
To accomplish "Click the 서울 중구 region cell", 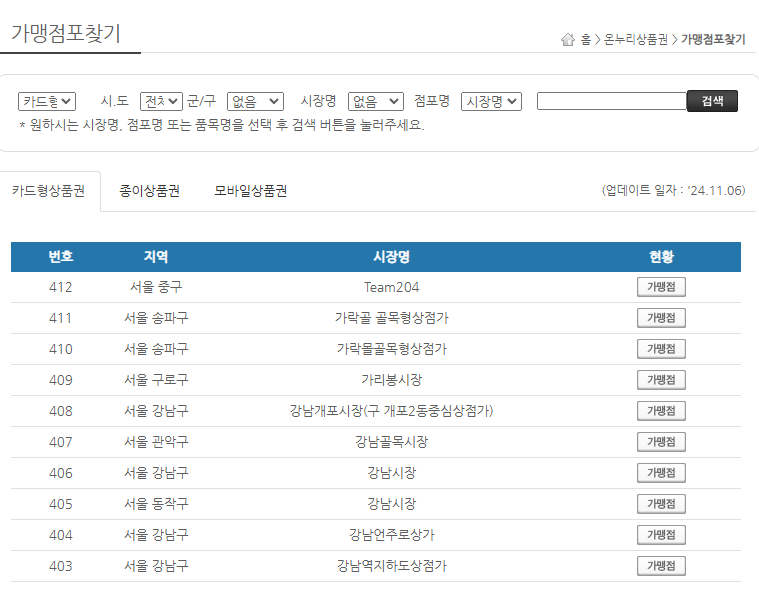I will [156, 287].
